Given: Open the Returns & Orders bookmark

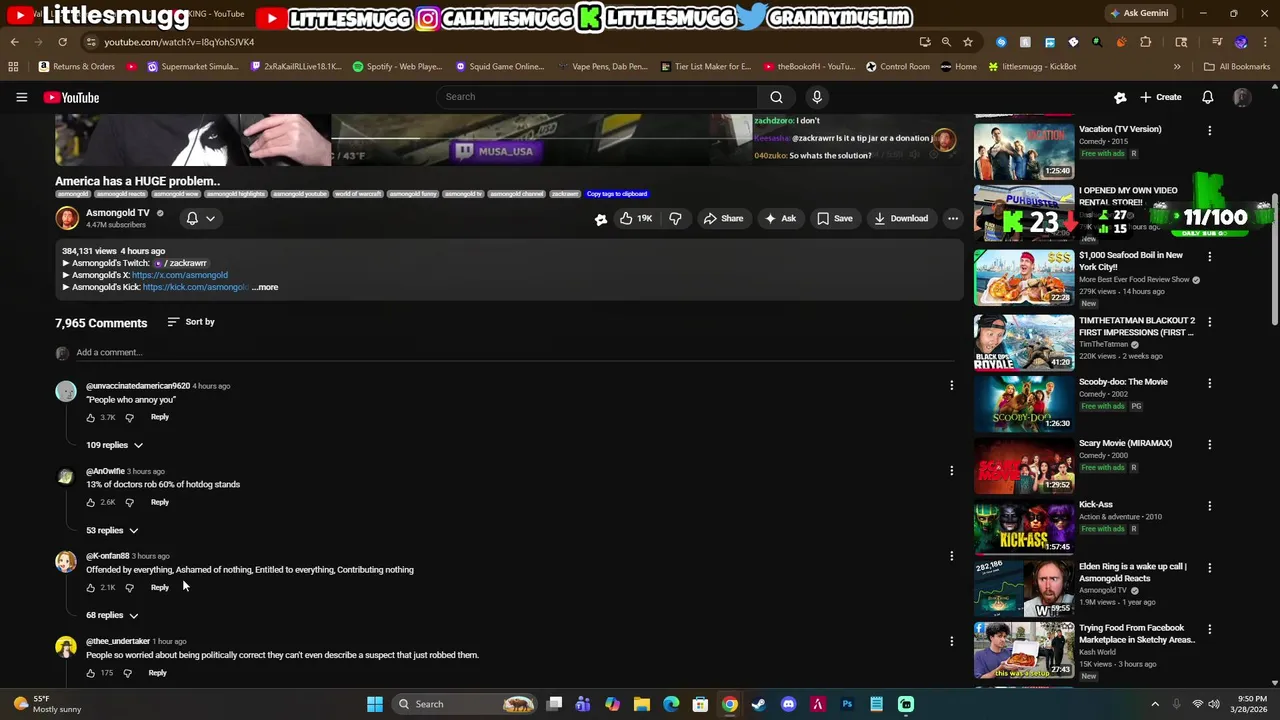Looking at the screenshot, I should click(x=76, y=67).
